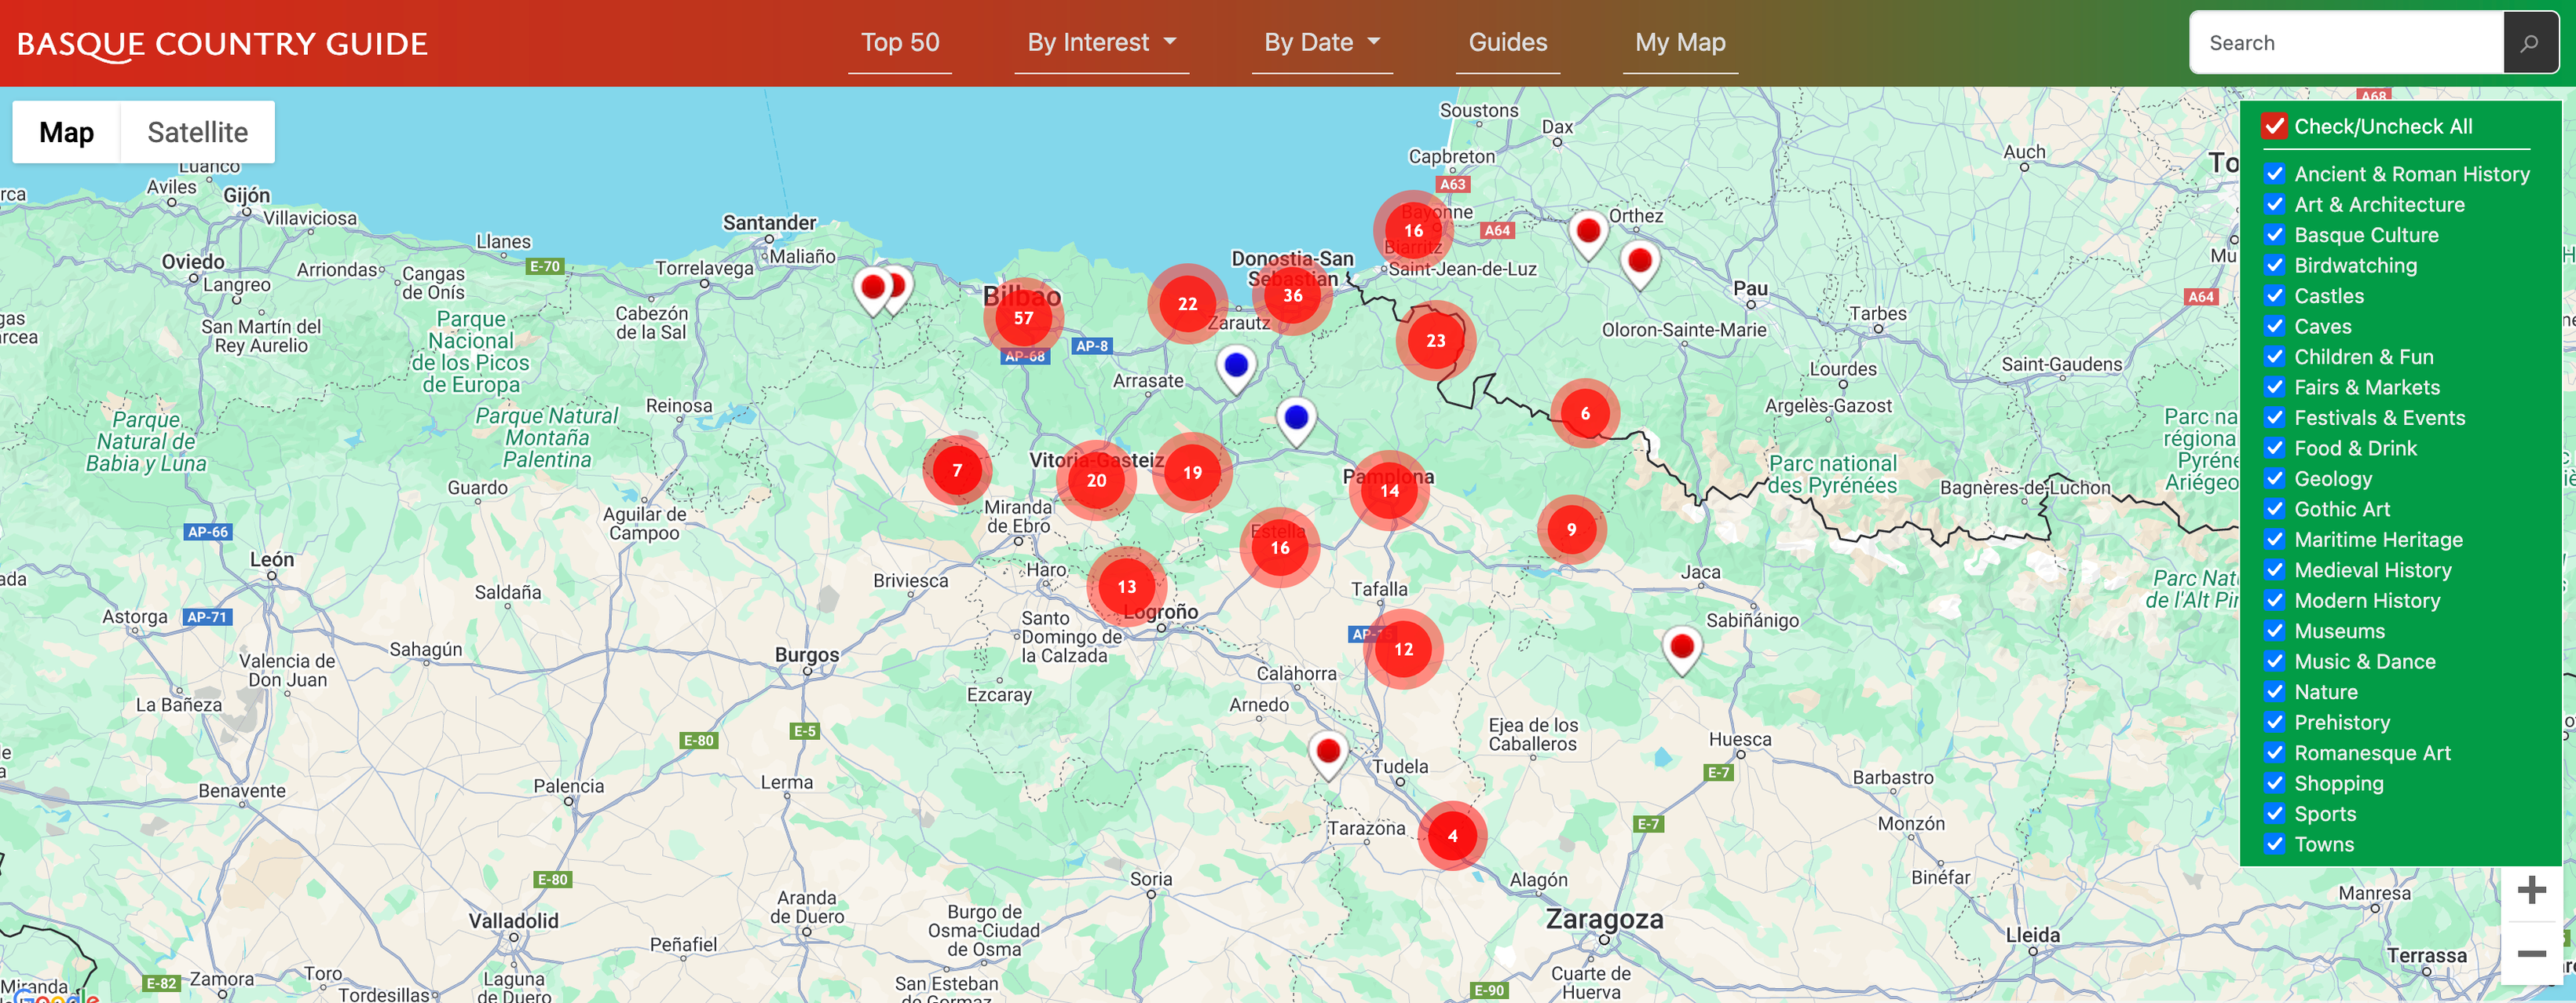Open the Bayonne cluster marker 16
Image resolution: width=2576 pixels, height=1003 pixels.
[x=1413, y=230]
